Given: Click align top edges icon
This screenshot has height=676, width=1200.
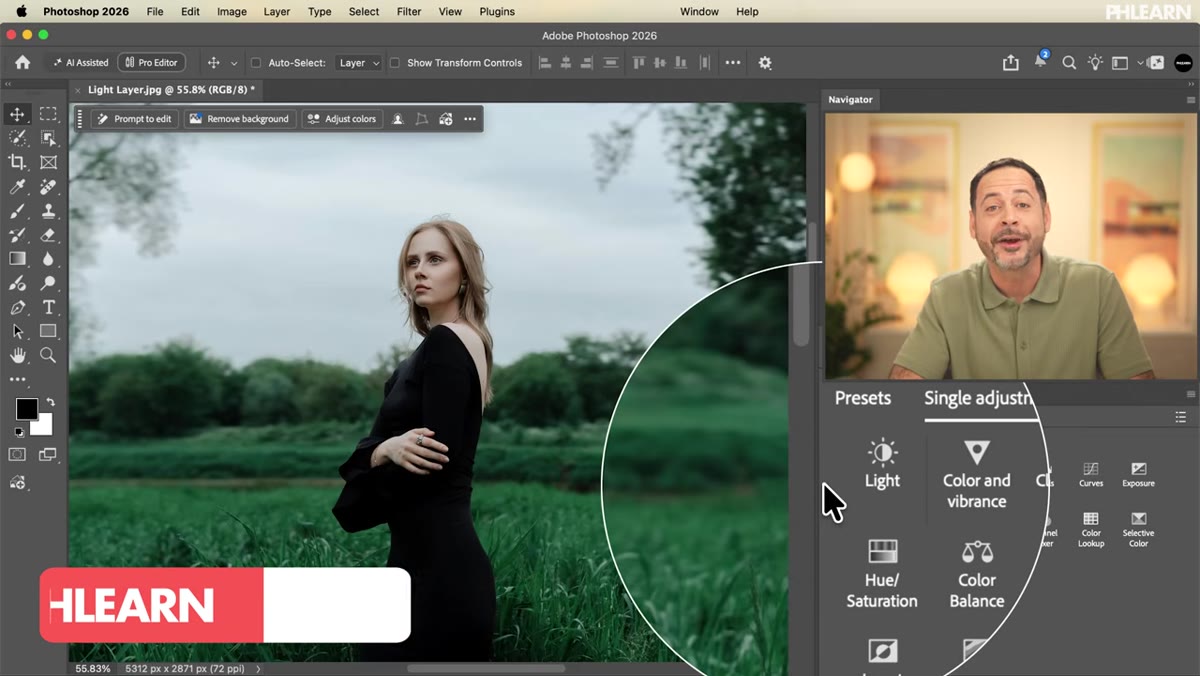Looking at the screenshot, I should [x=639, y=62].
